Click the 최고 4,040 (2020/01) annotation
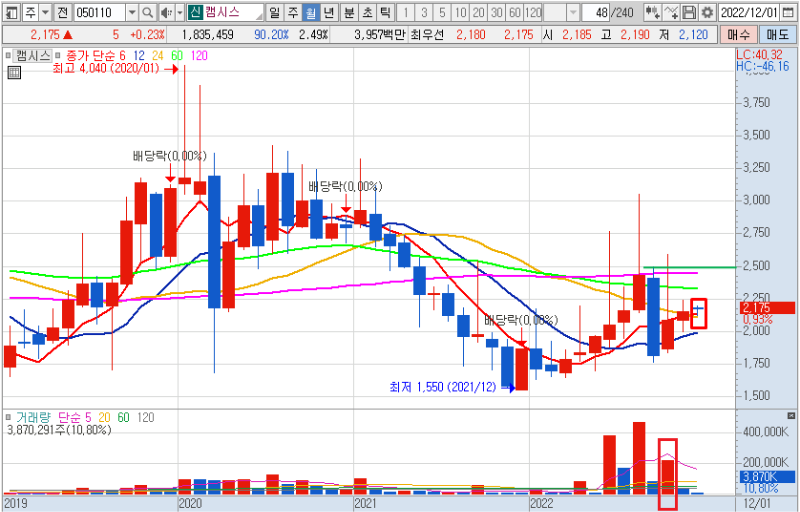The image size is (800, 512). (x=106, y=68)
